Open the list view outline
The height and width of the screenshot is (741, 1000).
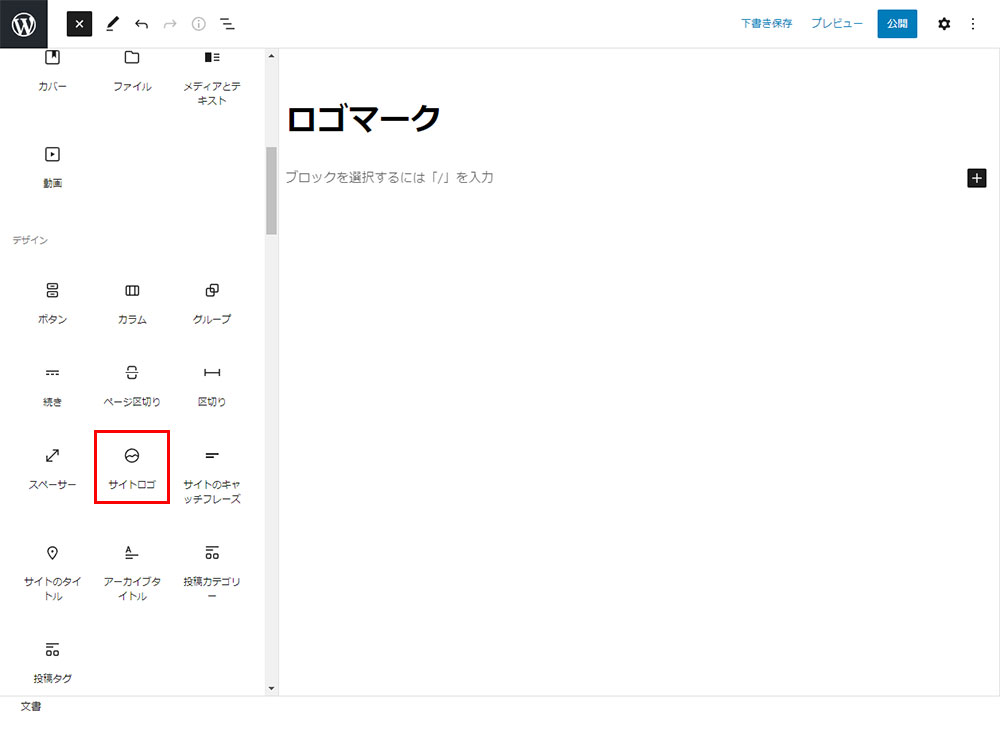pyautogui.click(x=227, y=24)
